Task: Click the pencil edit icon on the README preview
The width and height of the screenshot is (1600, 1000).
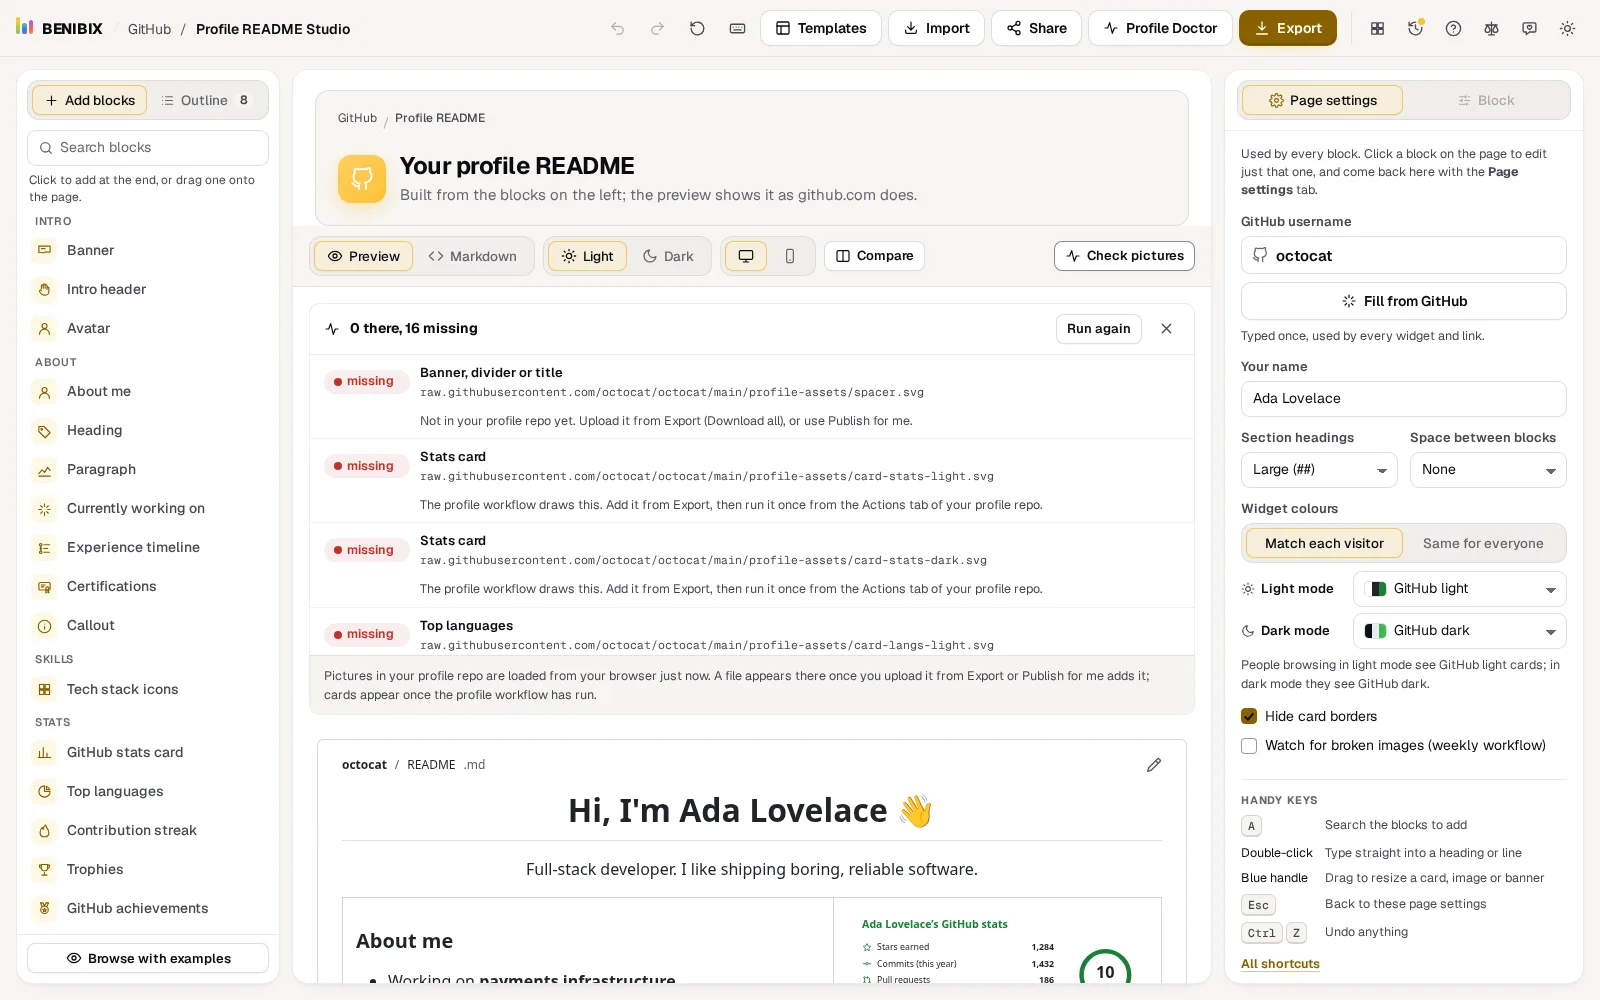Action: point(1154,765)
